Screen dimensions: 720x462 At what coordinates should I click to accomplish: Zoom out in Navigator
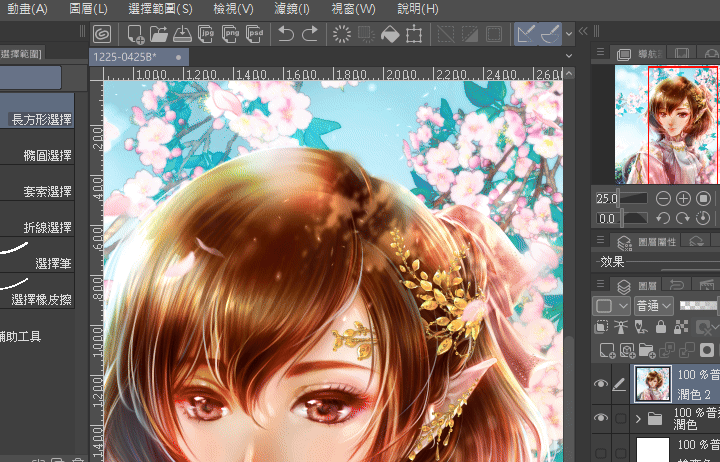[663, 198]
